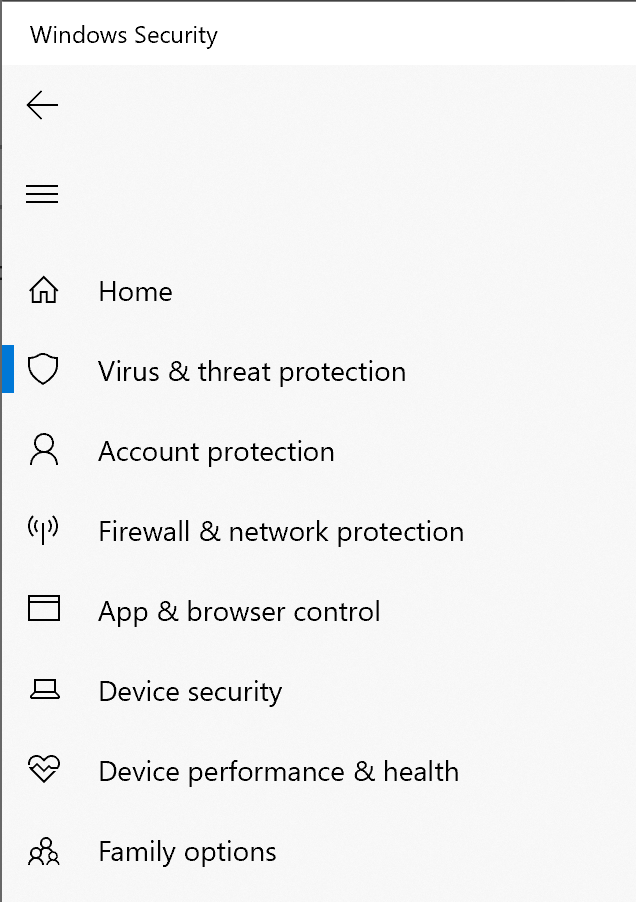636x902 pixels.
Task: Click the Device performance & health heart icon
Action: tap(42, 770)
